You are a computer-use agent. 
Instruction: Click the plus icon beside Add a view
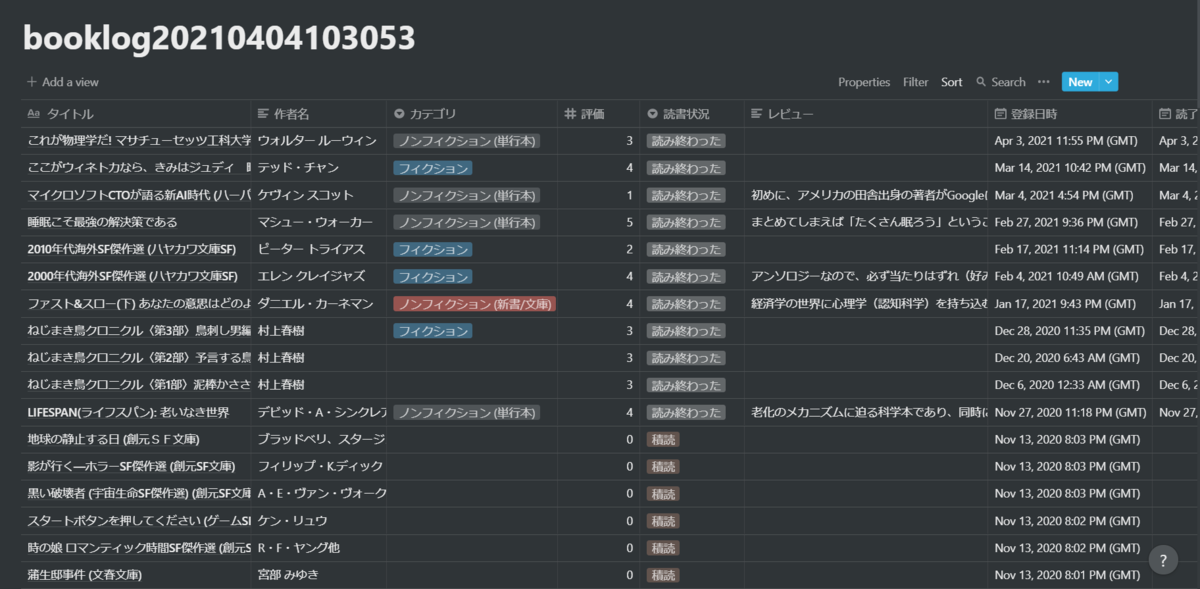[32, 82]
